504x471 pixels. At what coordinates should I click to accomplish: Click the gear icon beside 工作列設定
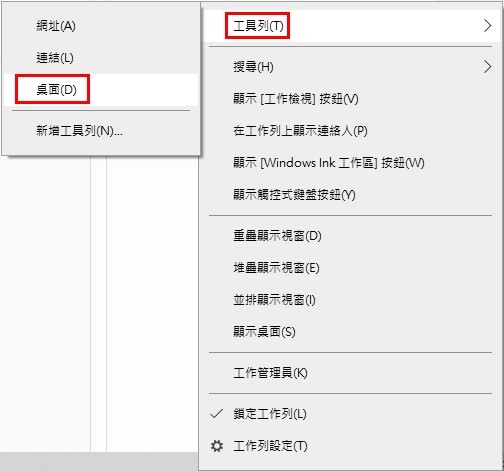tap(217, 446)
